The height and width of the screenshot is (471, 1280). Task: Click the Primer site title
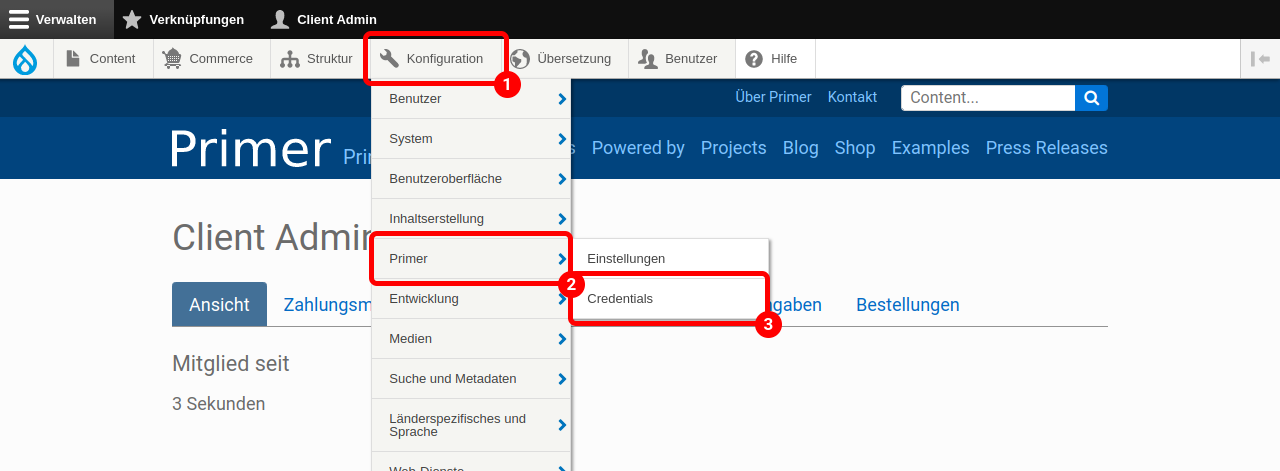click(x=250, y=149)
